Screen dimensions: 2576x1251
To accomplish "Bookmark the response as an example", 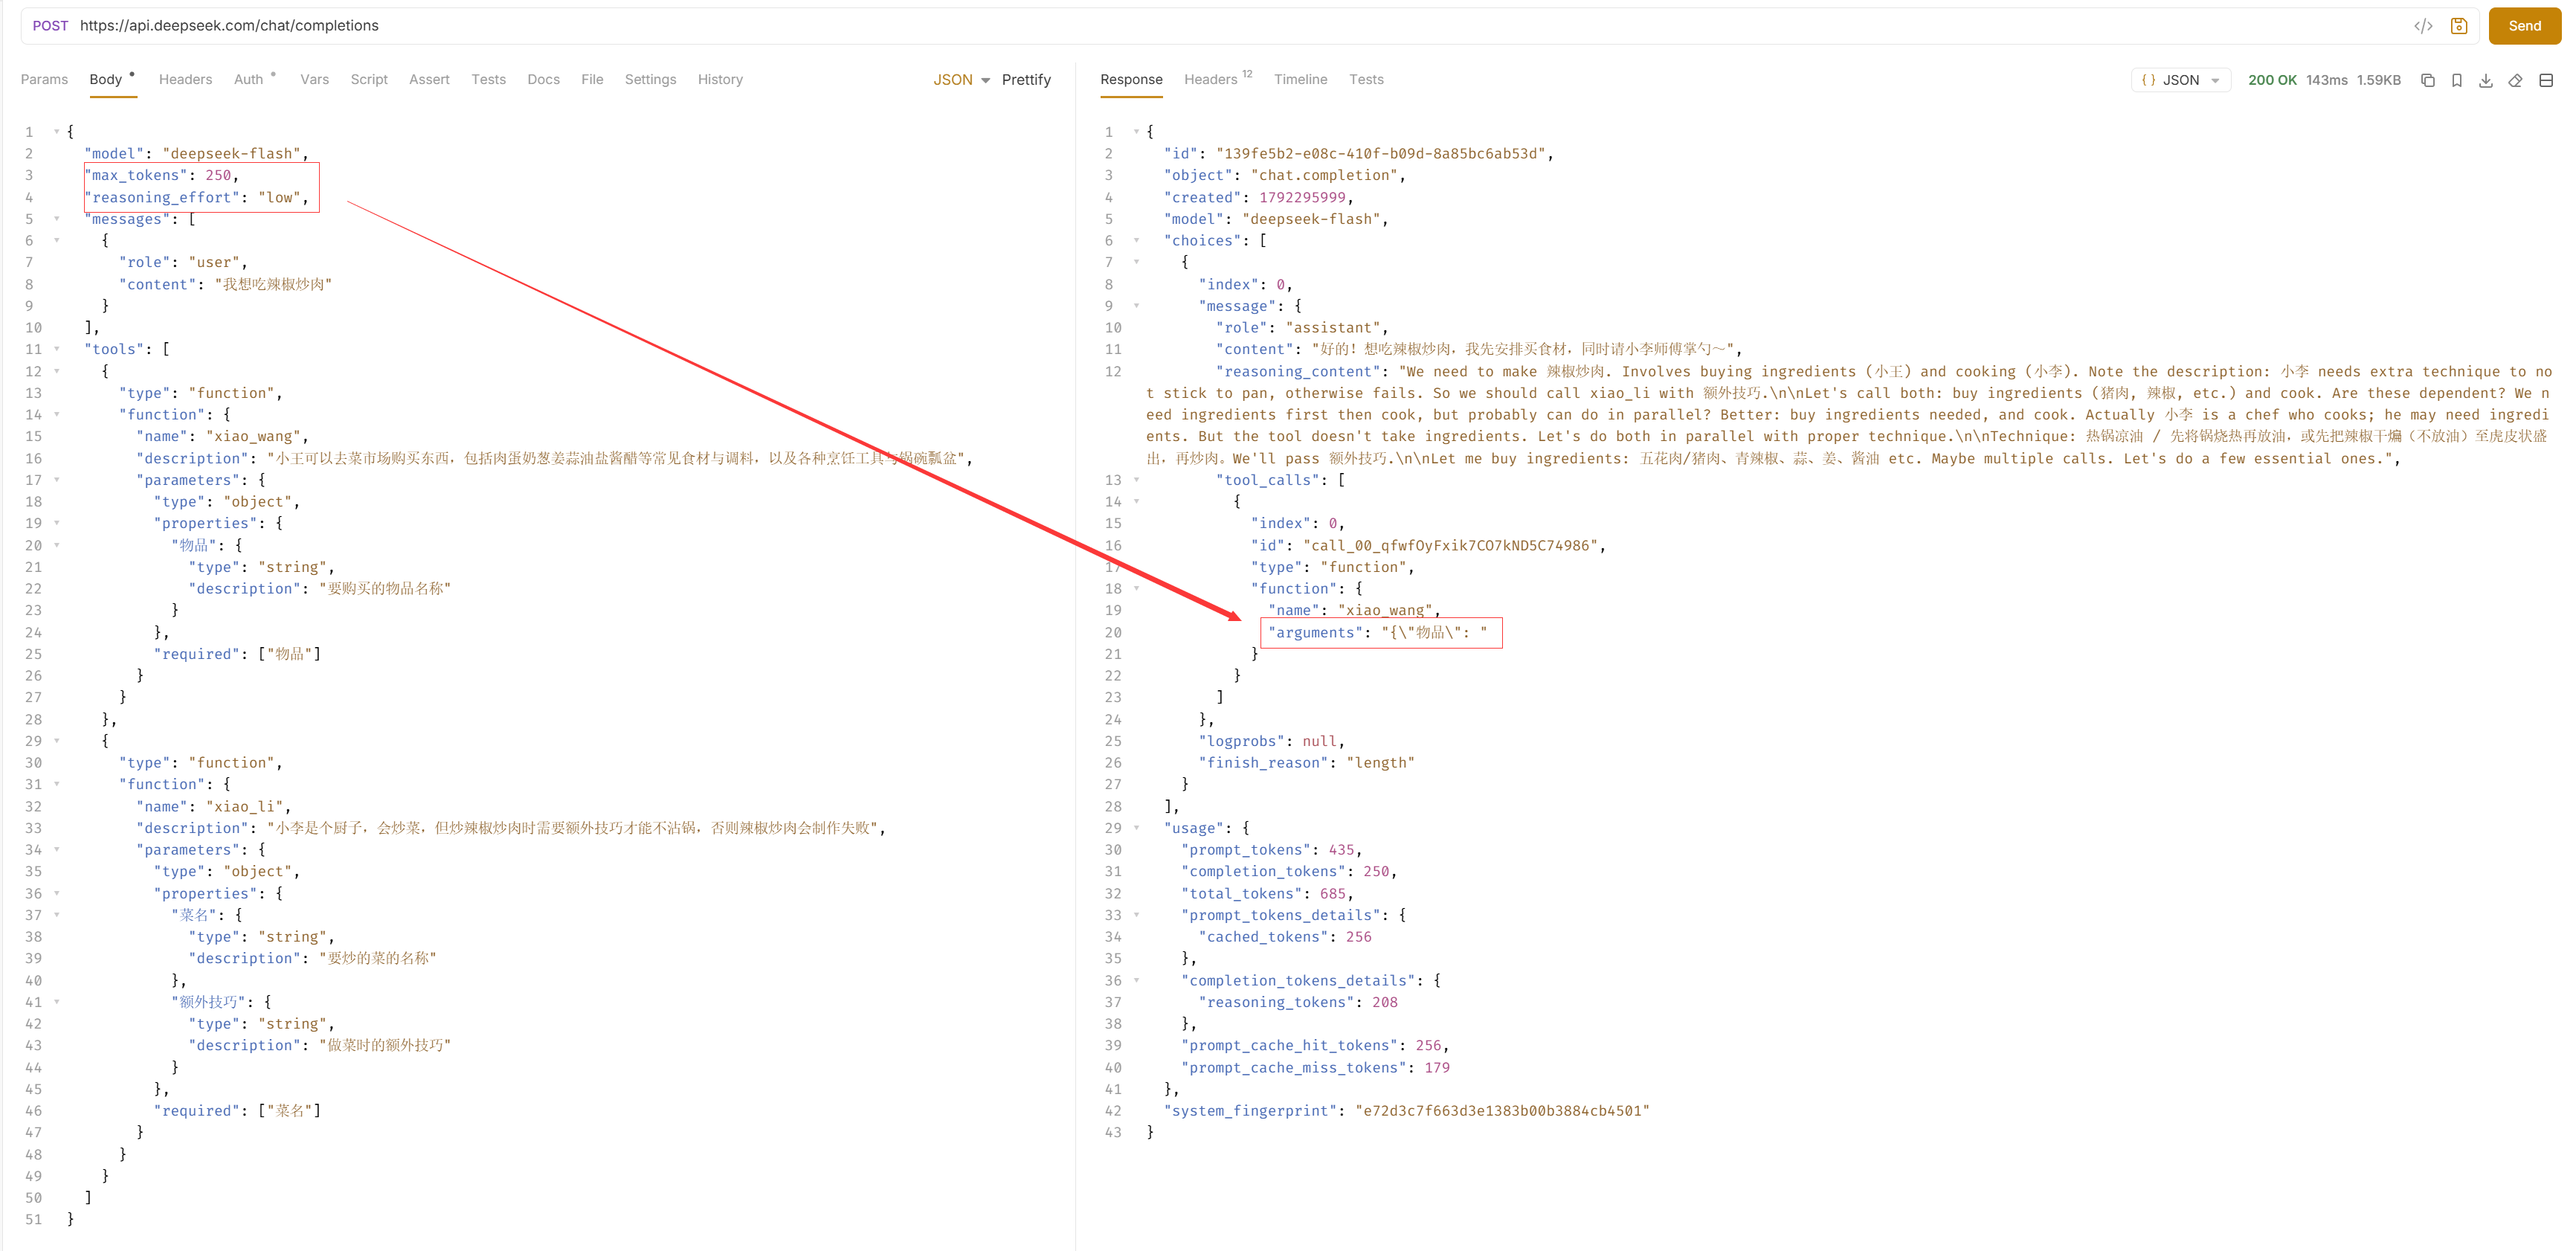I will pyautogui.click(x=2457, y=80).
